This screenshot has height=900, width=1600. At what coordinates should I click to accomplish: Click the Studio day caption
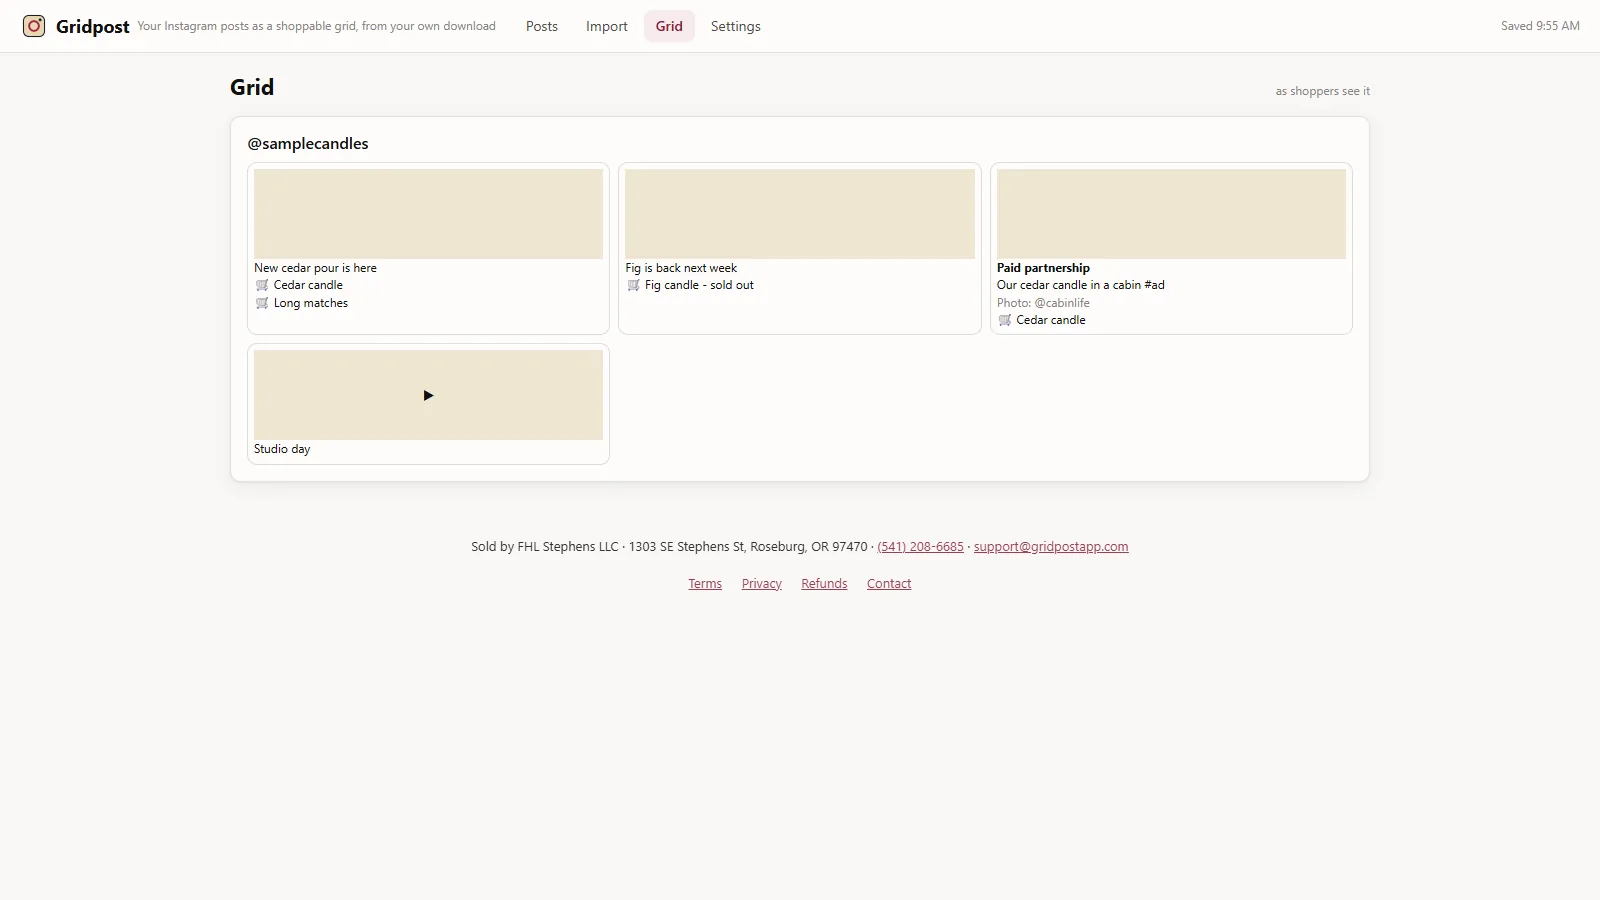tap(282, 449)
